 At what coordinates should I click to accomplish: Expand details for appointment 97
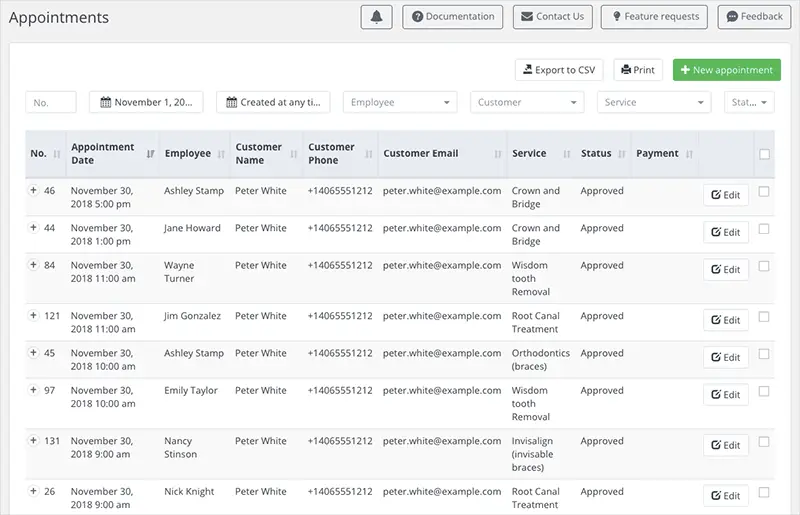coord(33,390)
